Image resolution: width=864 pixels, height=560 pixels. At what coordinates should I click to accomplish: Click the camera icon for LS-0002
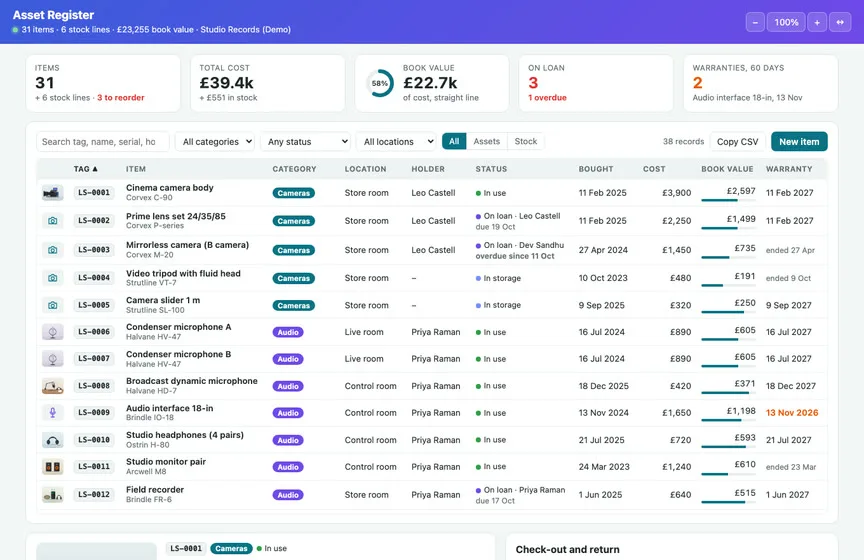pos(52,220)
